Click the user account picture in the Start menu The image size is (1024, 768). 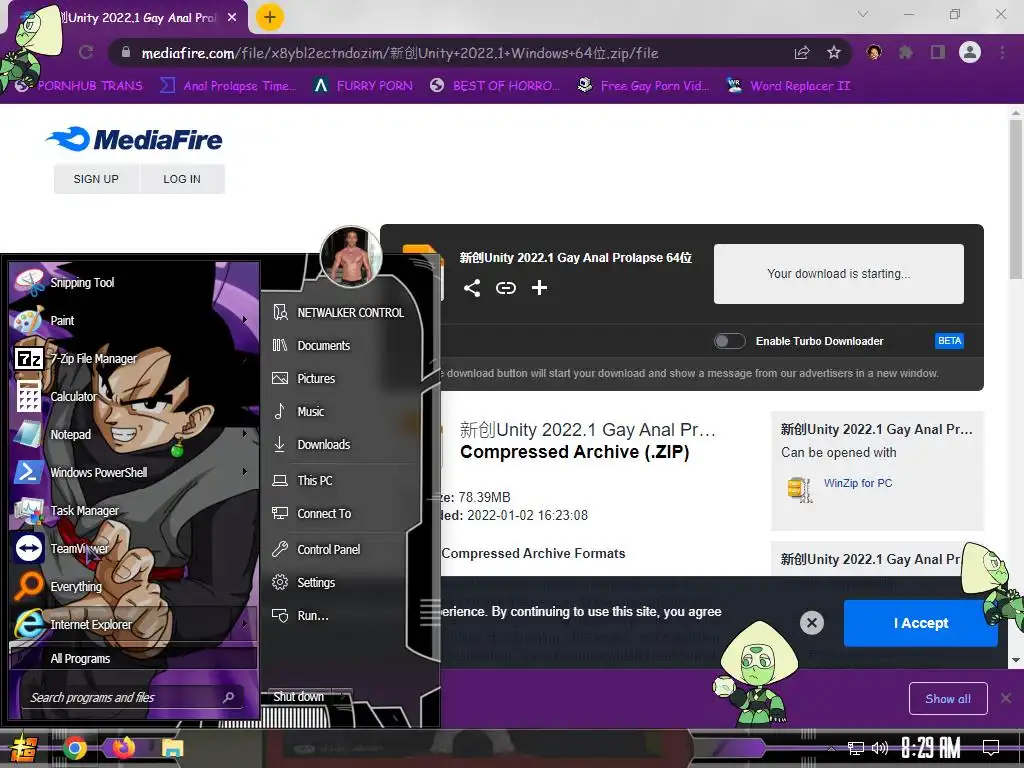[x=351, y=256]
